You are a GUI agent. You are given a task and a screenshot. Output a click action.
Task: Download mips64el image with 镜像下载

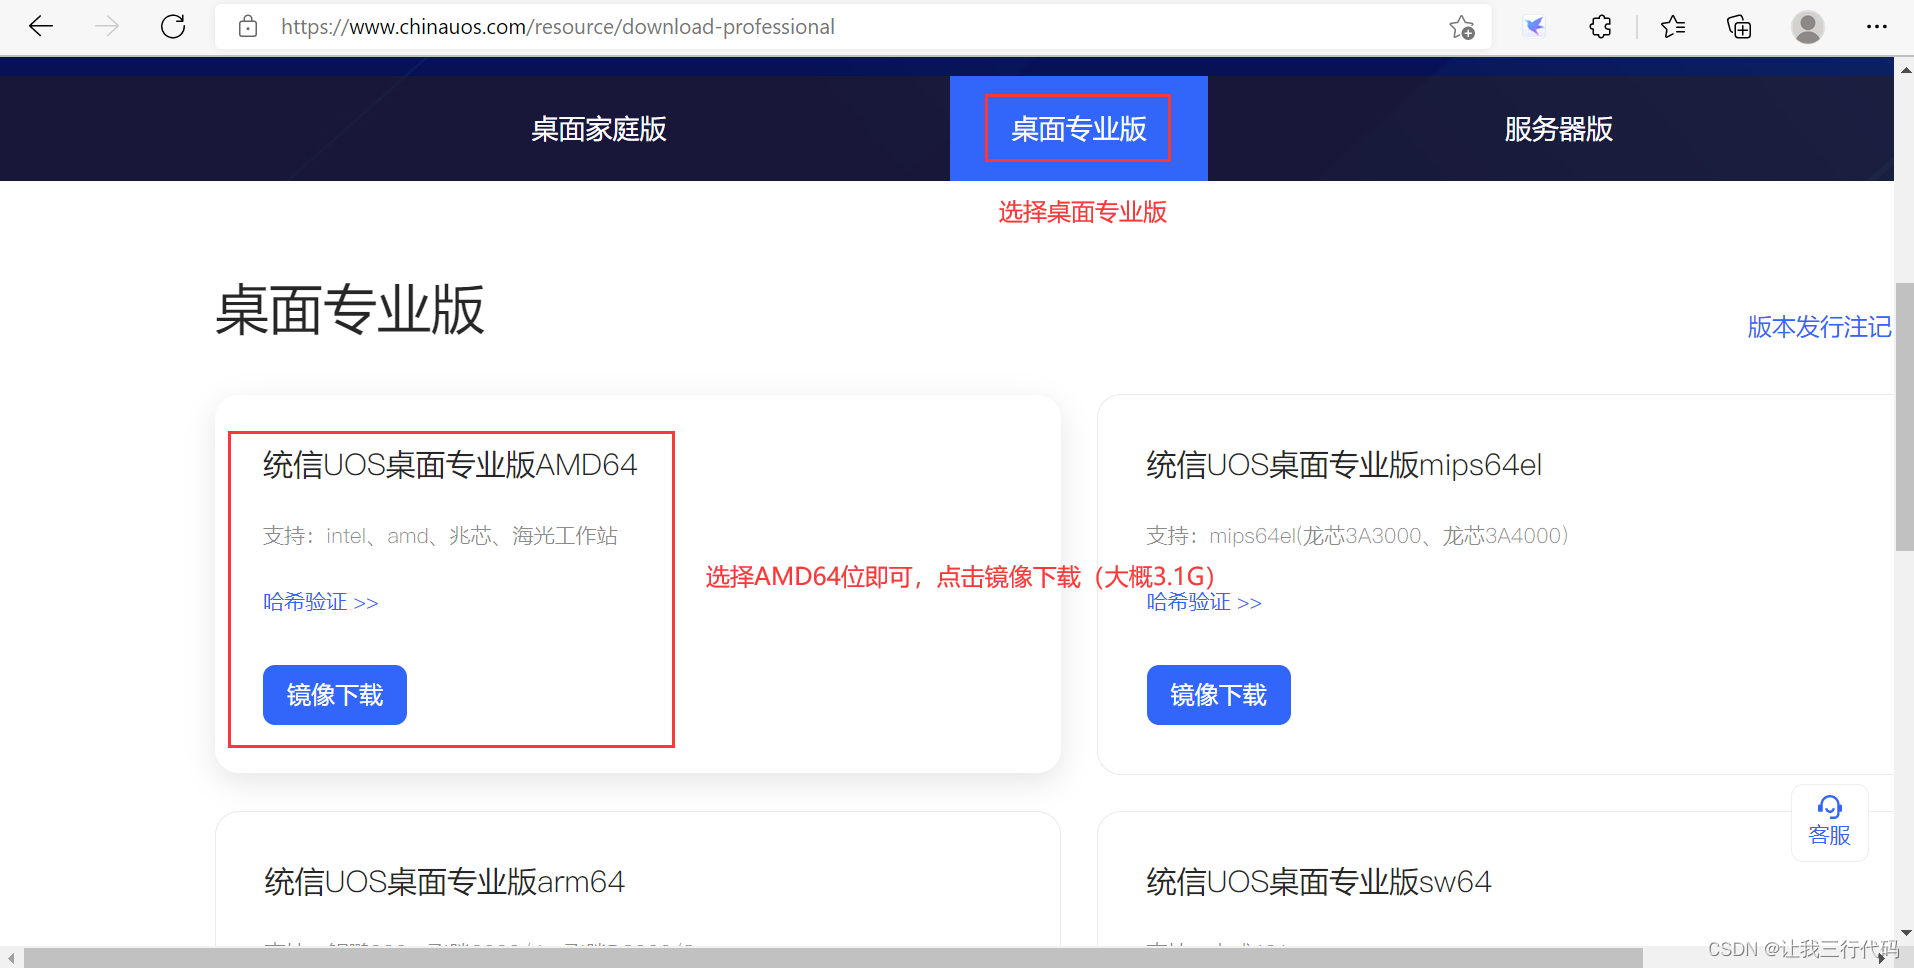click(1218, 695)
